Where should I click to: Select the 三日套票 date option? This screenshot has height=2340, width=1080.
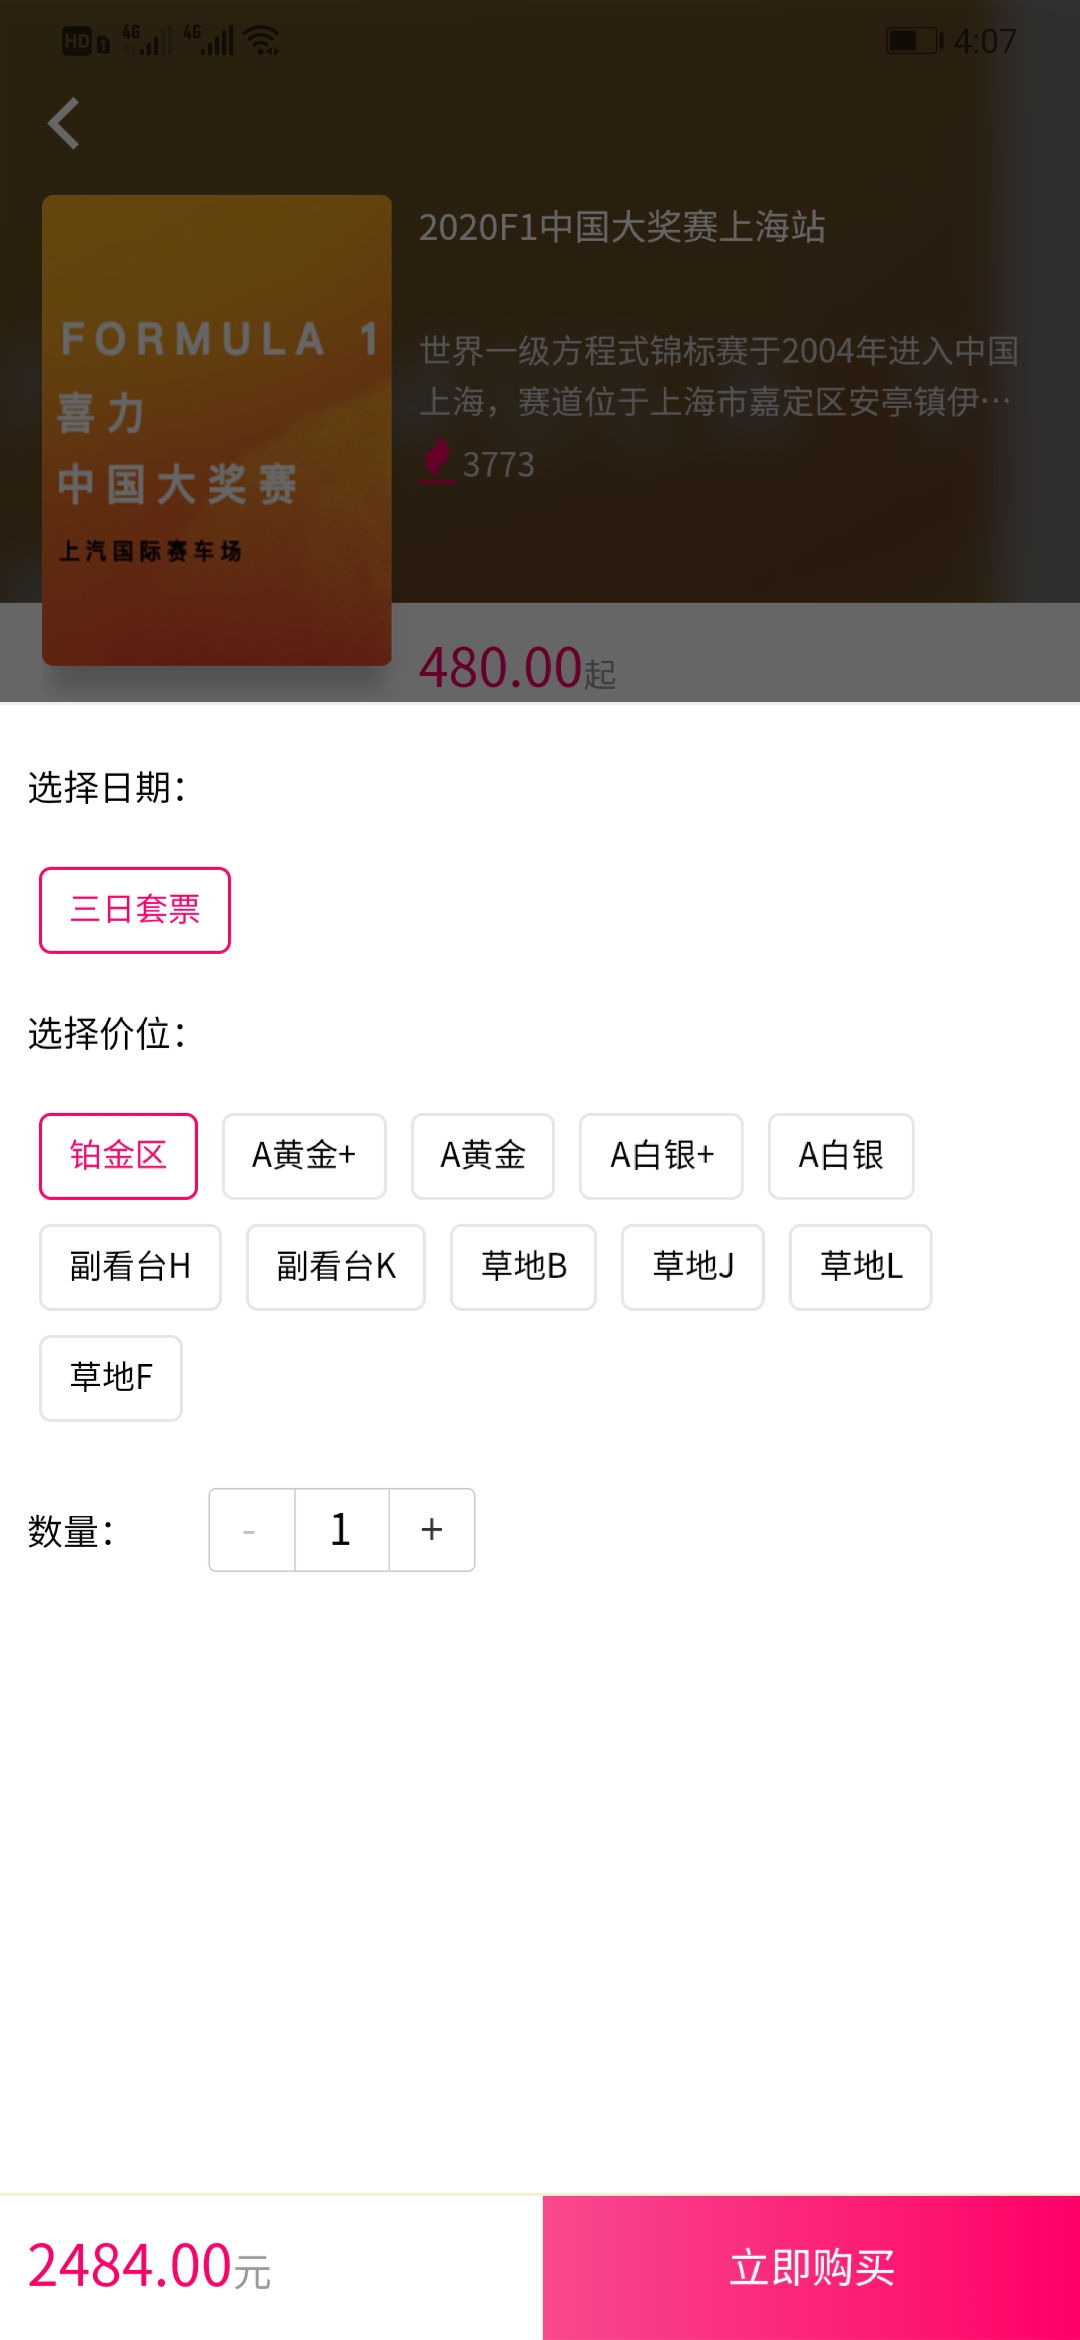[x=135, y=910]
